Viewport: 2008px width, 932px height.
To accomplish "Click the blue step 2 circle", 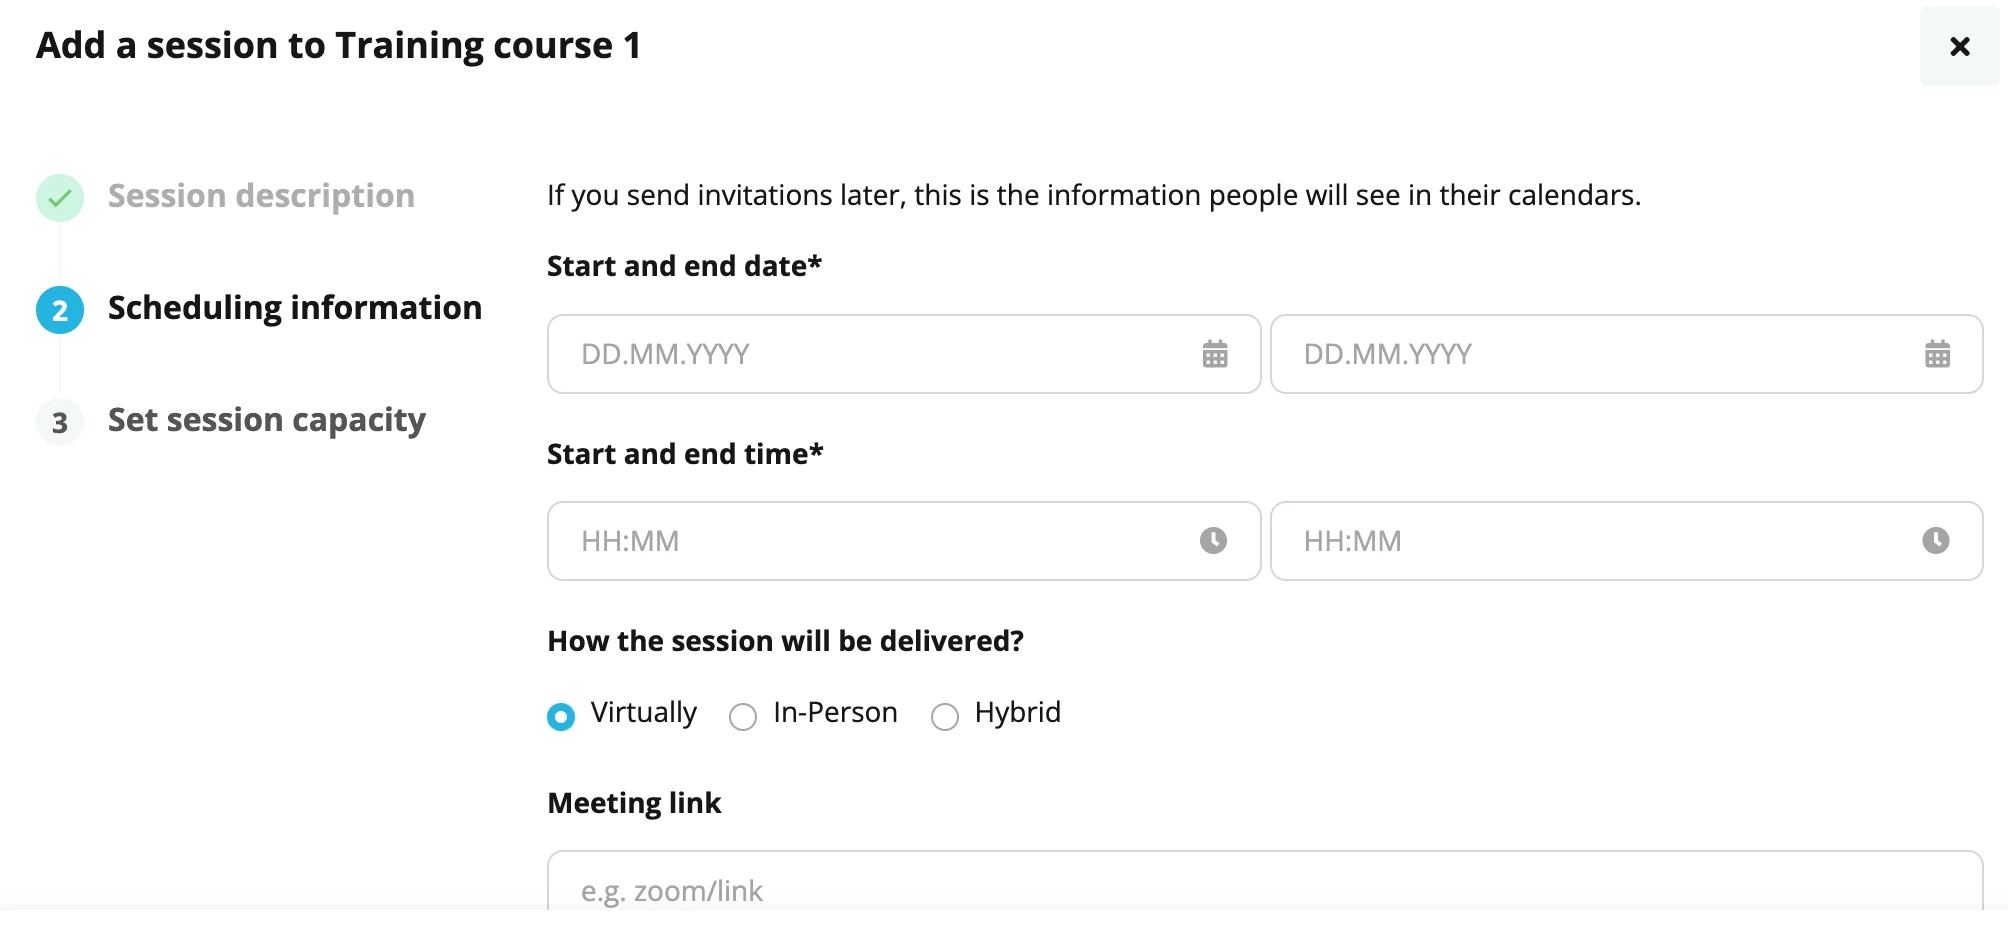I will 60,310.
